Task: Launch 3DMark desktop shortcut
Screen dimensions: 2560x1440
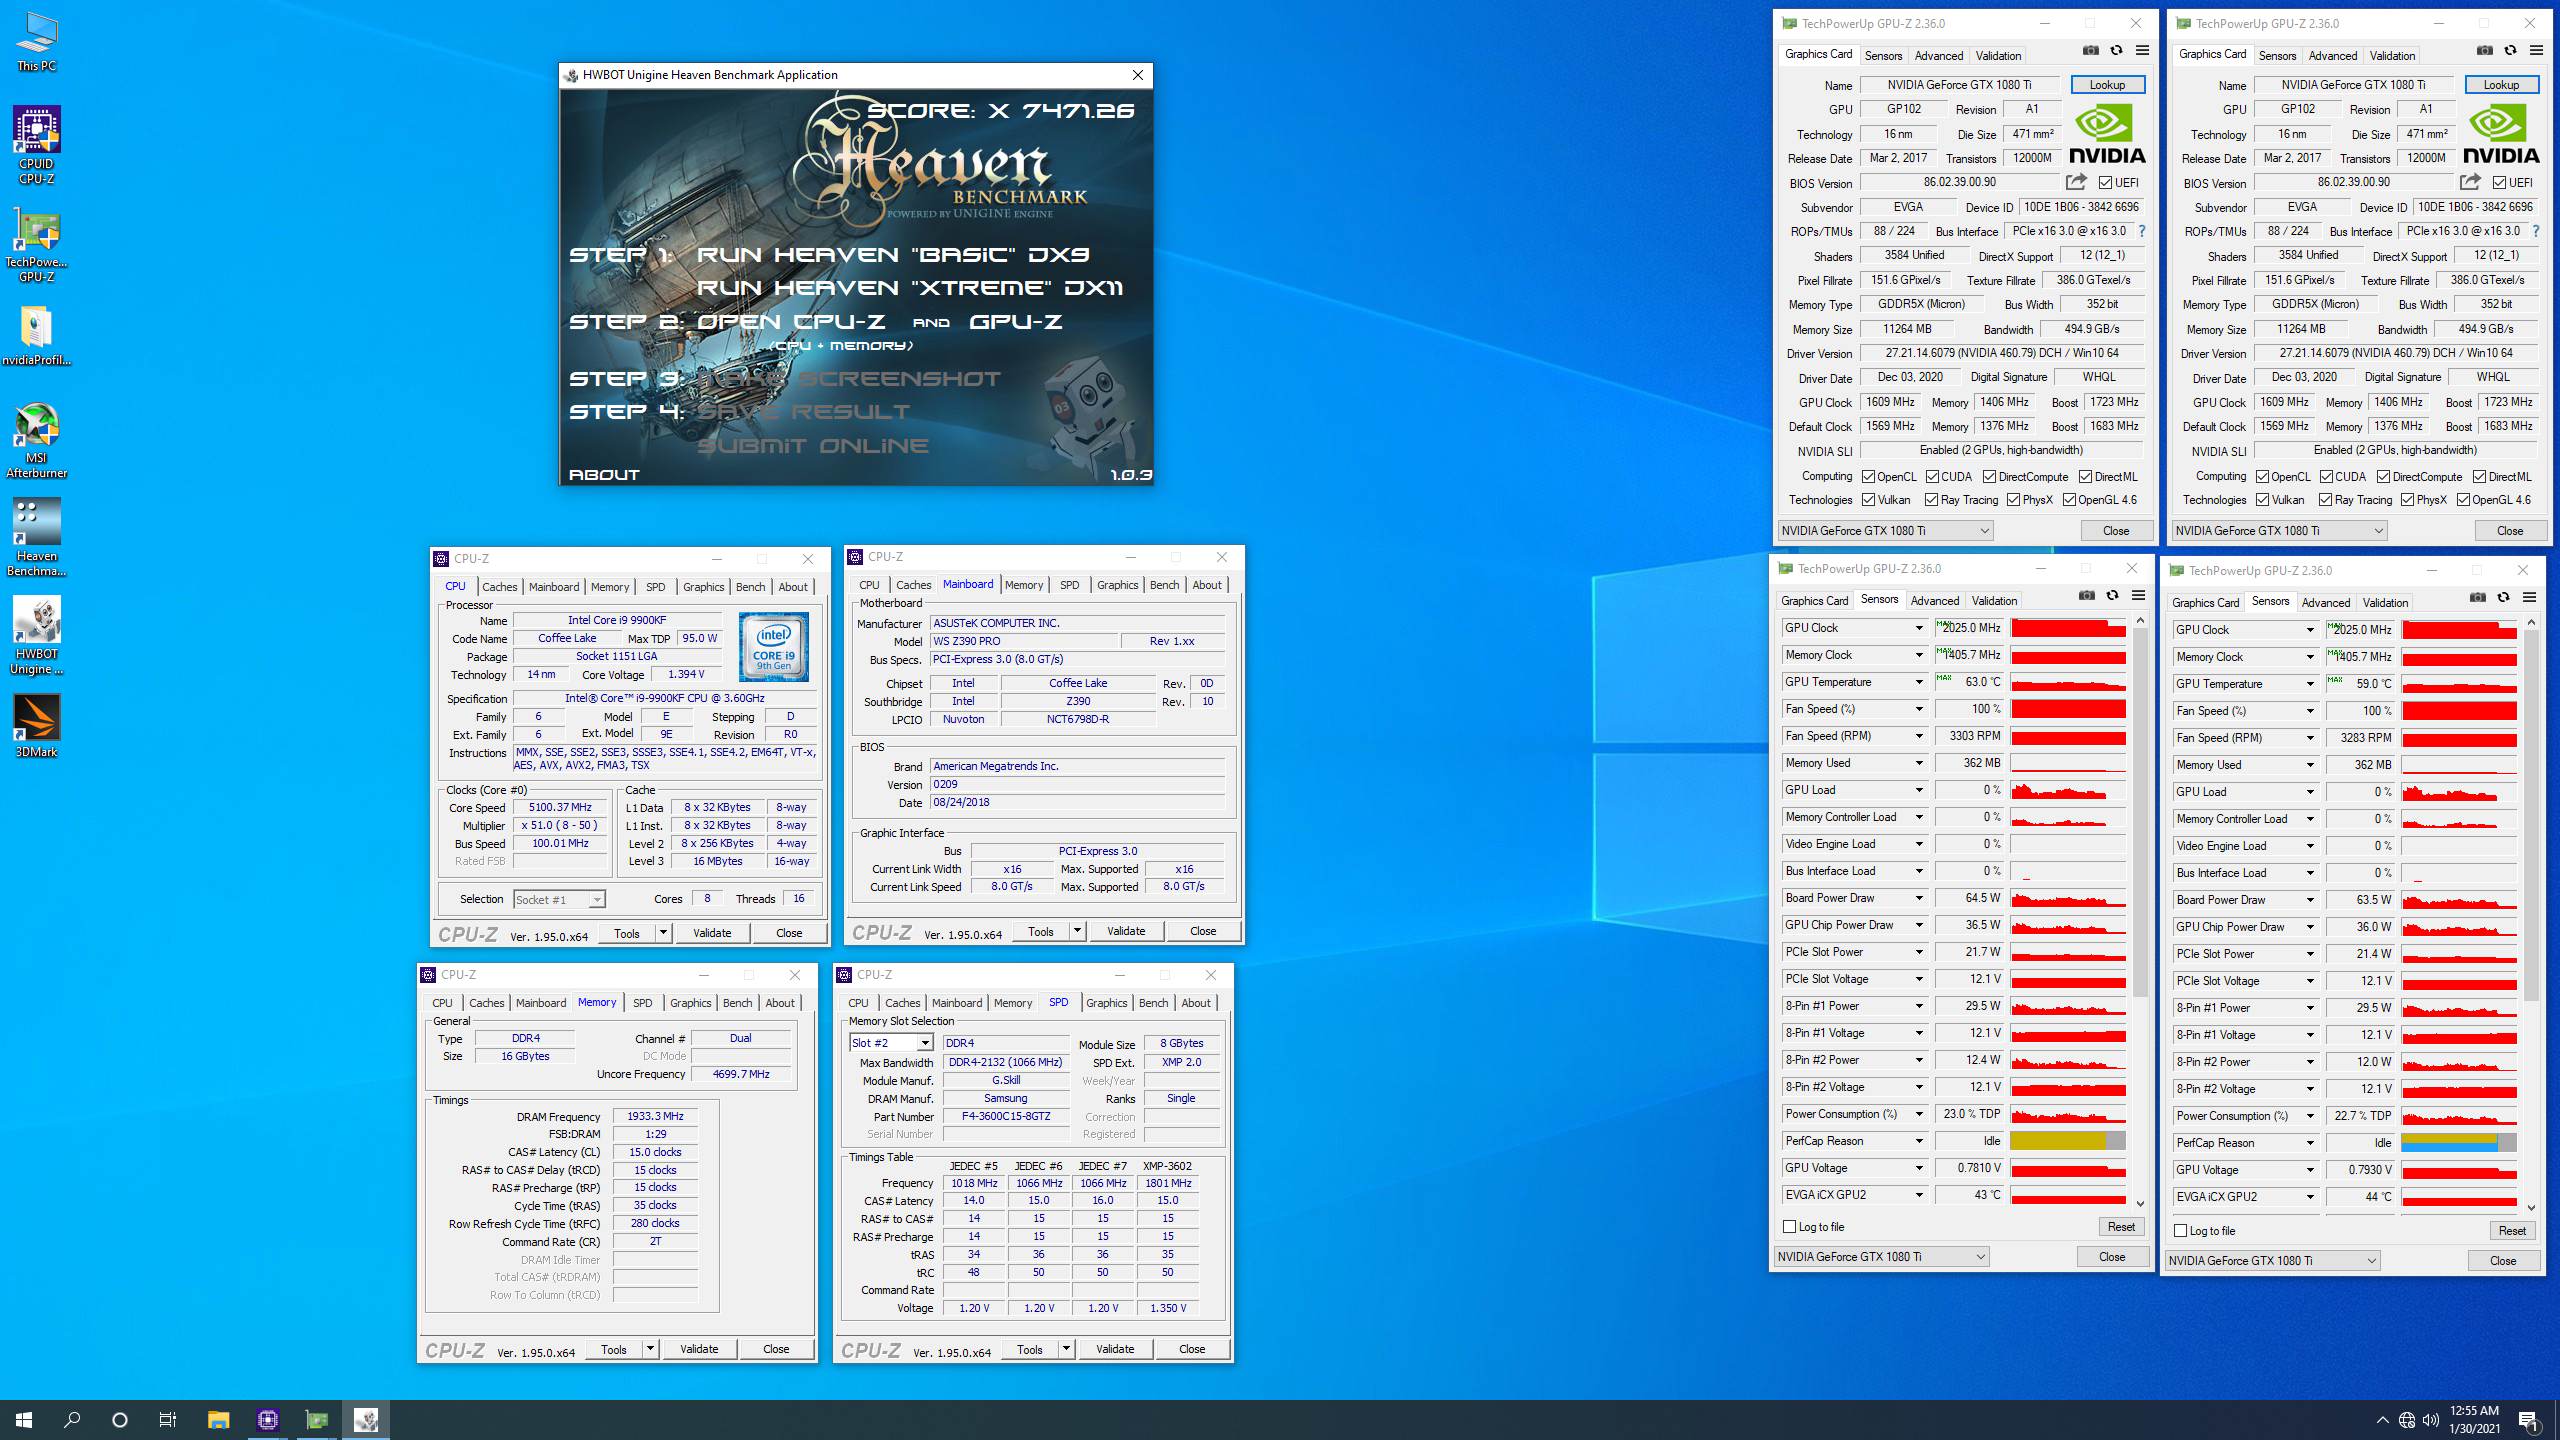Action: click(x=36, y=726)
